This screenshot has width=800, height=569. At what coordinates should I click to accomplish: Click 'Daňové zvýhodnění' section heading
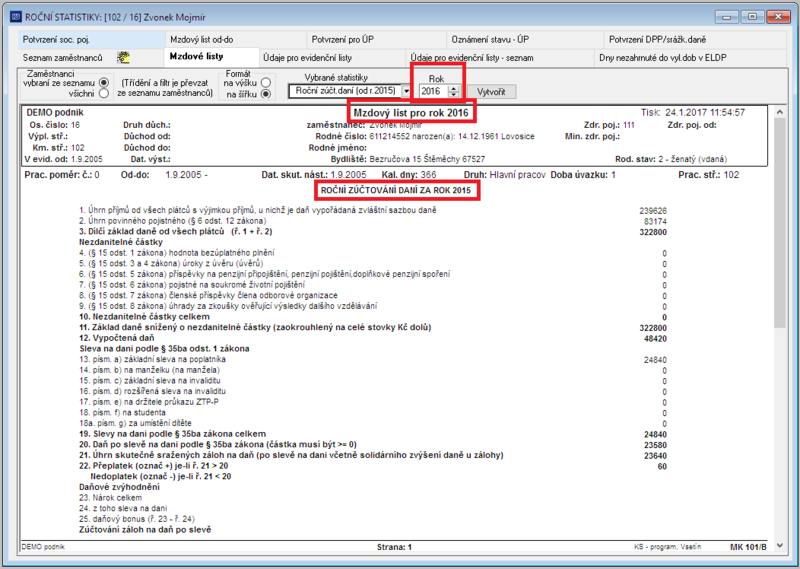coord(119,487)
